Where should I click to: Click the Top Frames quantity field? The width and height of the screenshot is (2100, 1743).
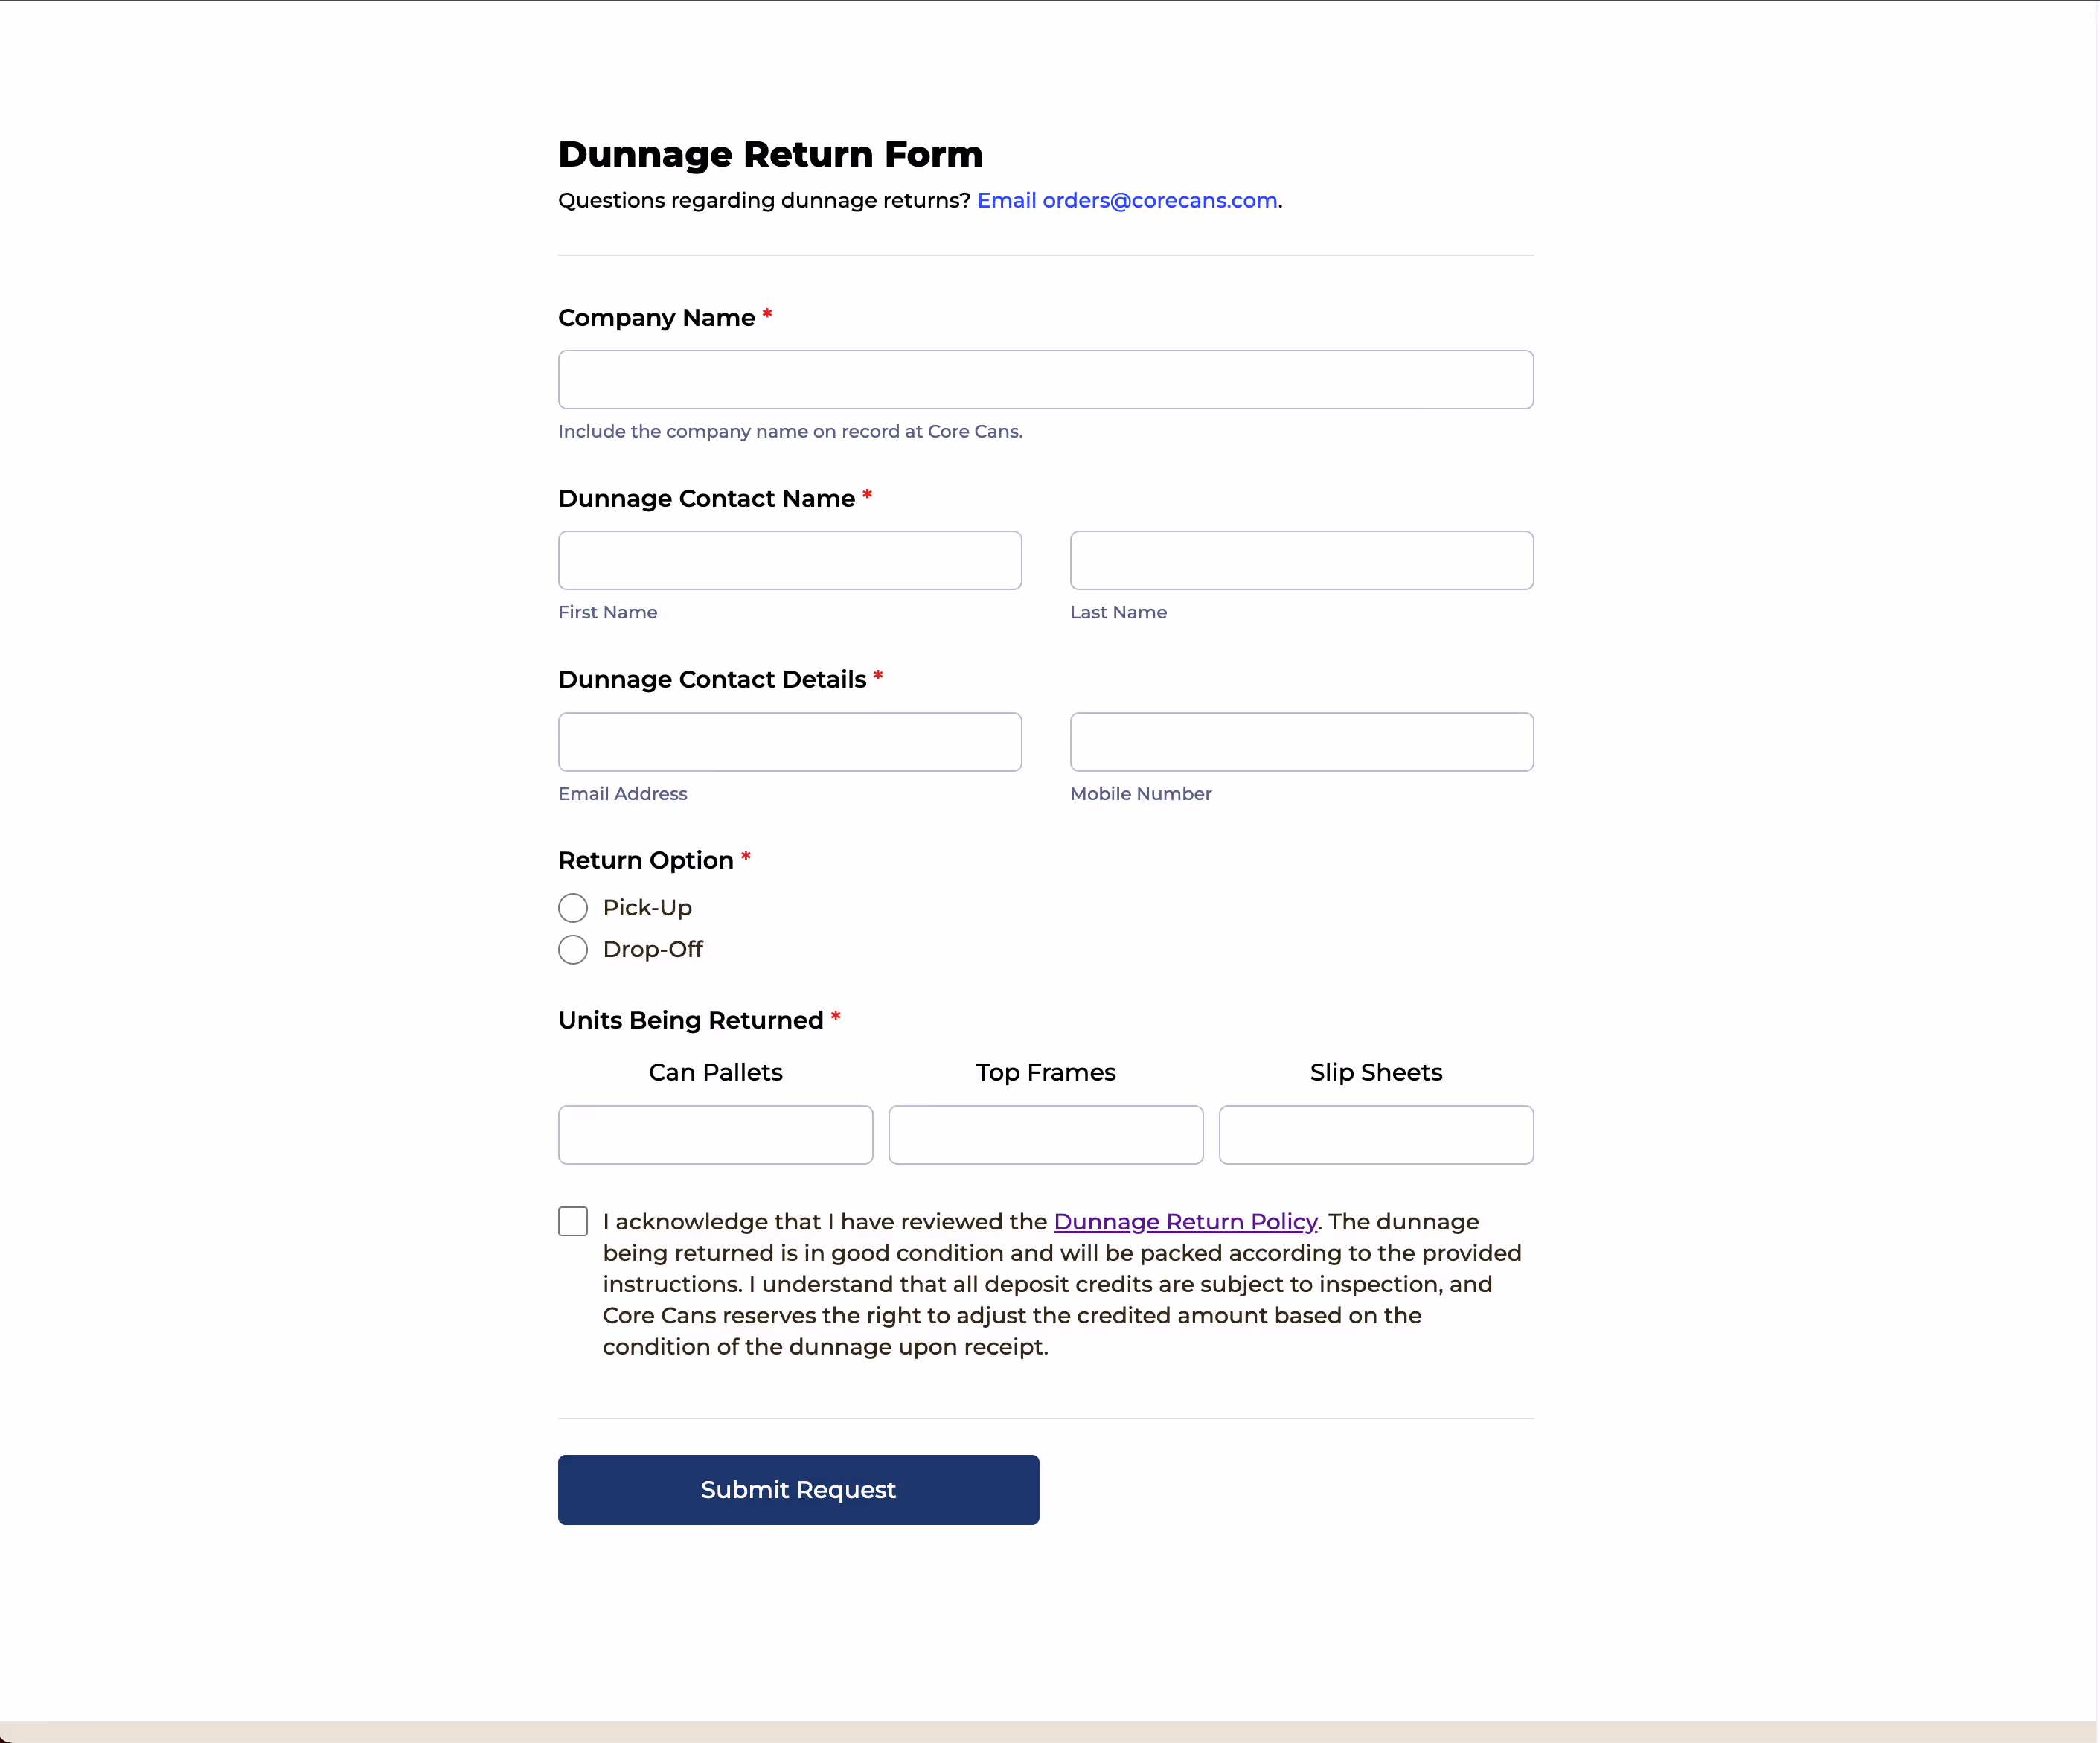[x=1046, y=1134]
